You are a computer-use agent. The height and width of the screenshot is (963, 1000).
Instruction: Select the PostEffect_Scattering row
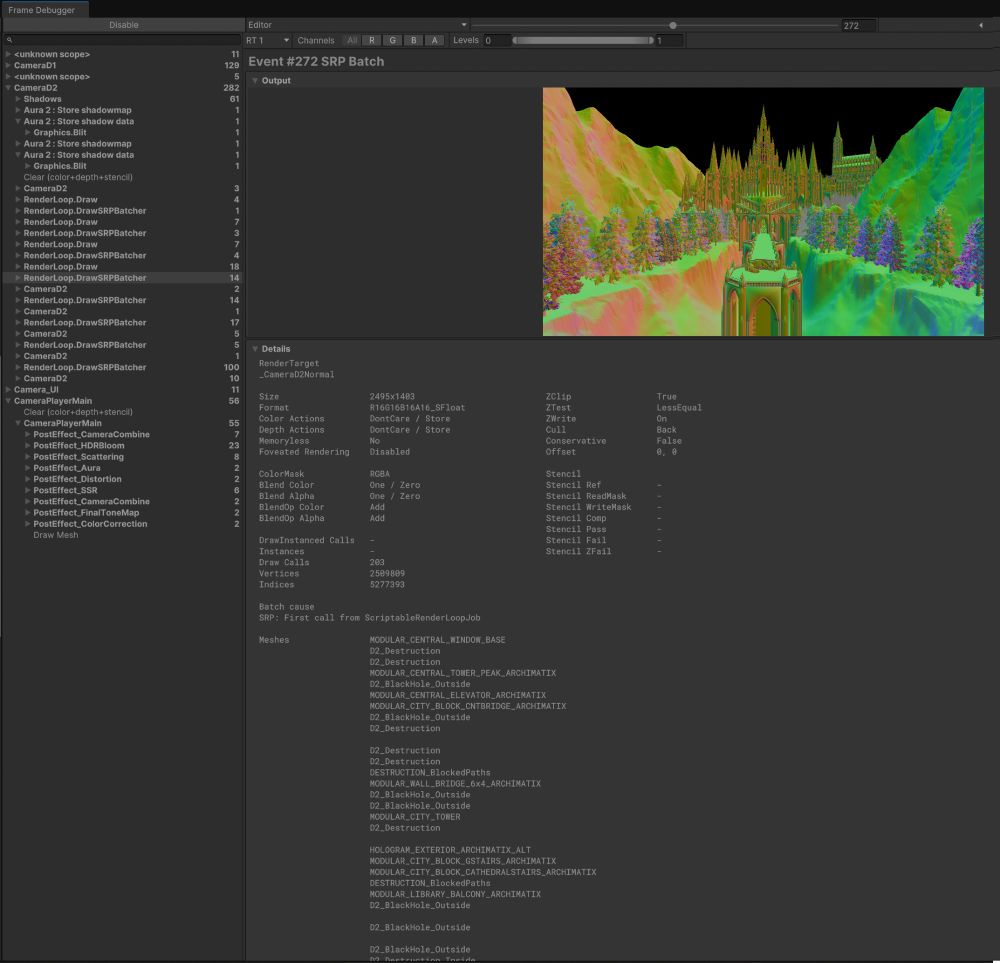click(x=122, y=457)
